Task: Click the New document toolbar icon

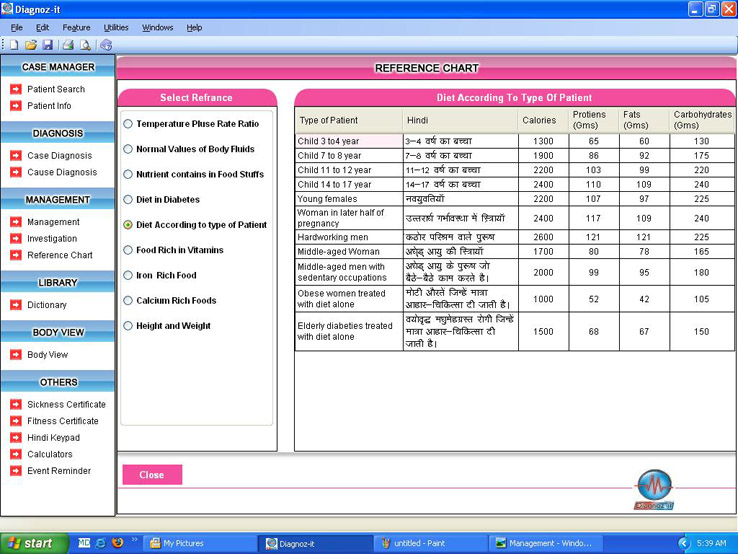Action: tap(14, 45)
